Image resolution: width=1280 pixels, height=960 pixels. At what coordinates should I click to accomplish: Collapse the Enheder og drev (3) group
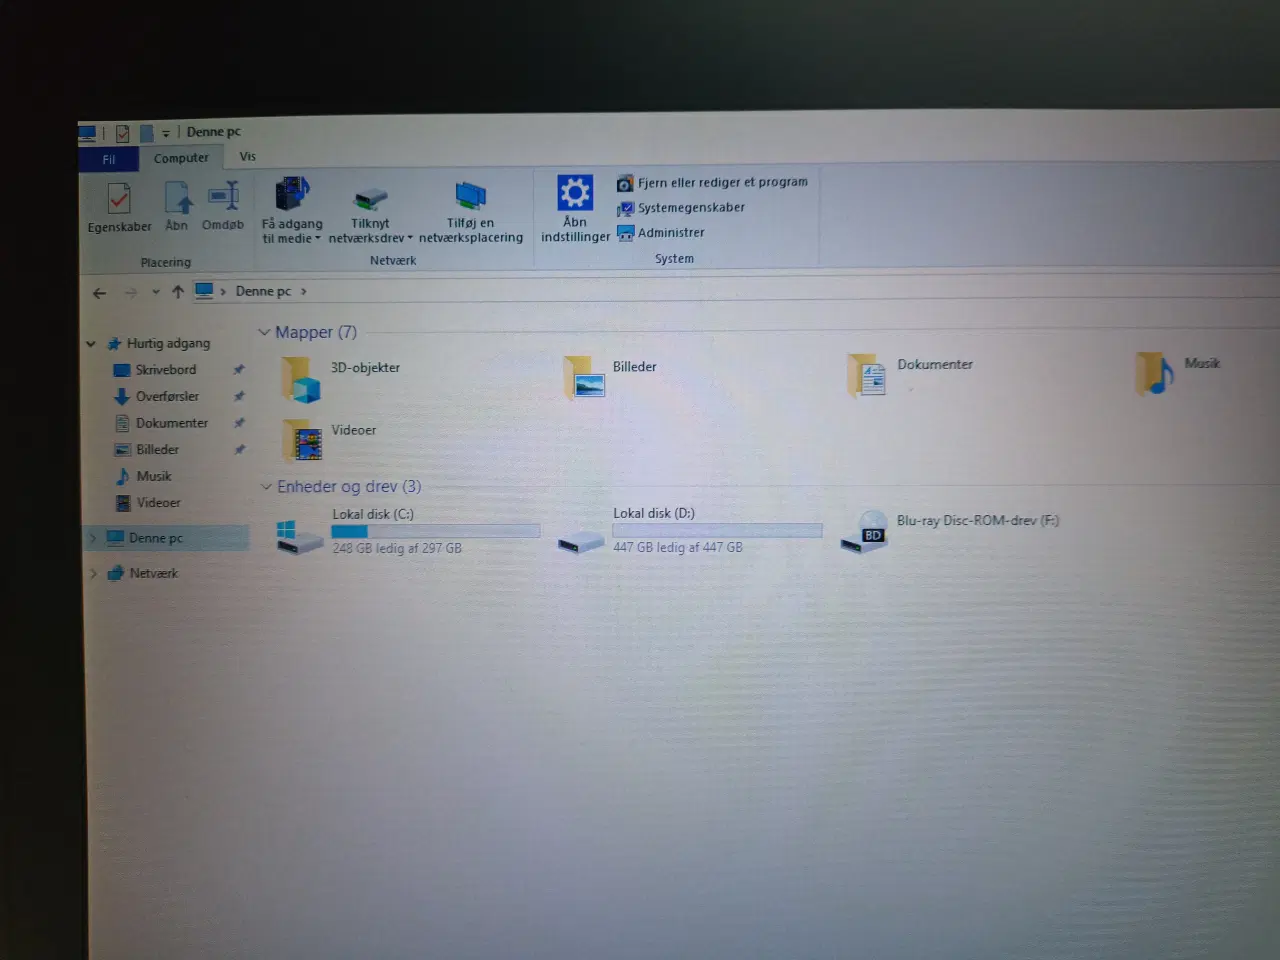click(266, 487)
